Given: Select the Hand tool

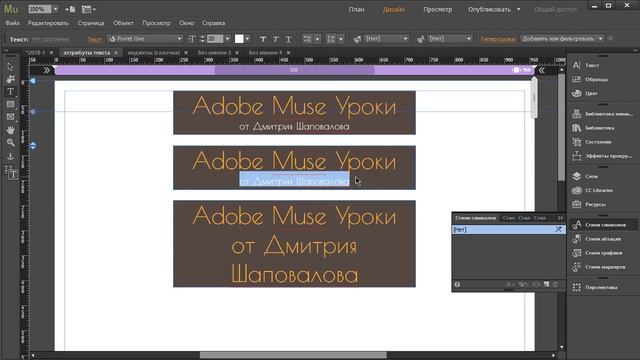Looking at the screenshot, I should 10,130.
